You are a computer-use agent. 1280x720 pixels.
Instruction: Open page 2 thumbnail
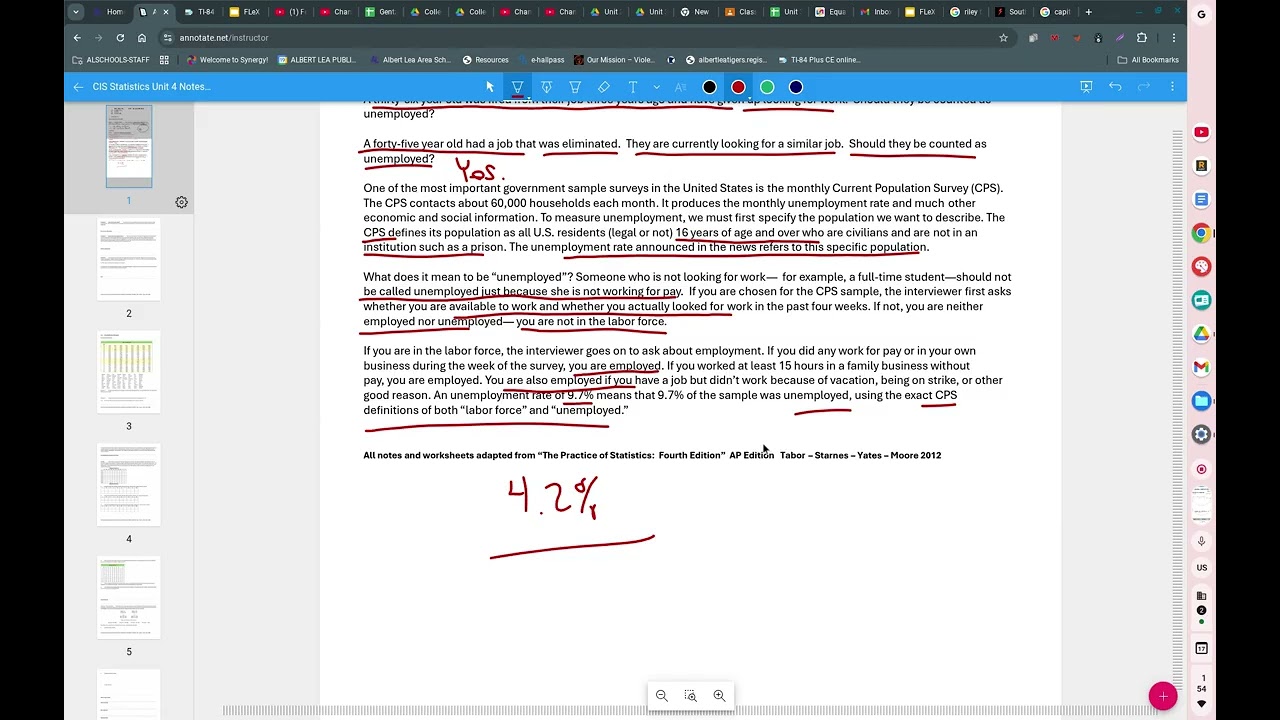tap(129, 259)
